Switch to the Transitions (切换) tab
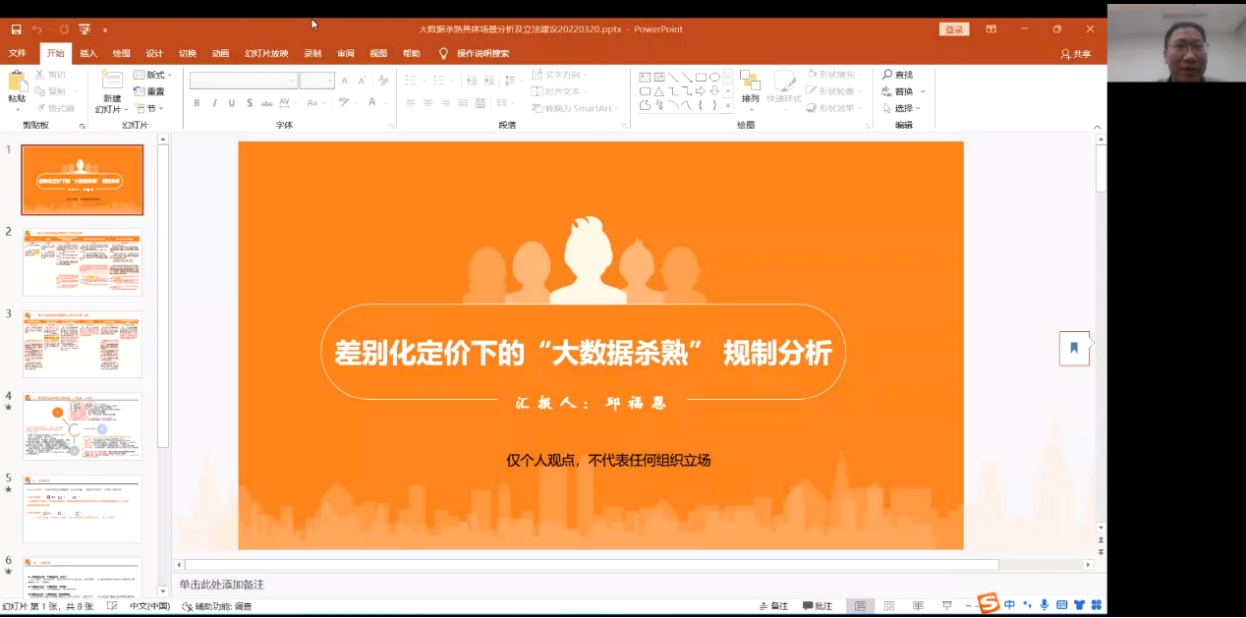 pyautogui.click(x=187, y=53)
